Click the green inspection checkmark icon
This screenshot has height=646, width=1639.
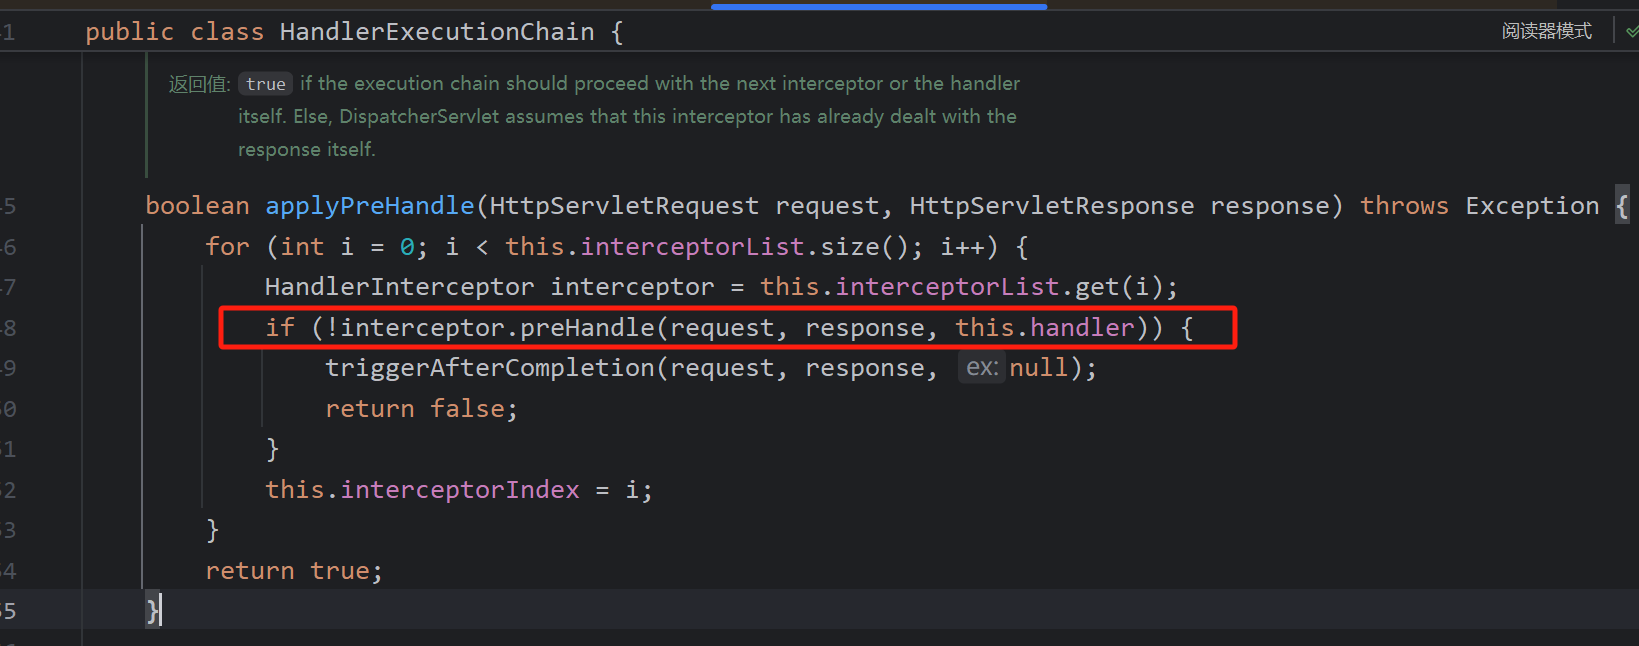coord(1631,32)
